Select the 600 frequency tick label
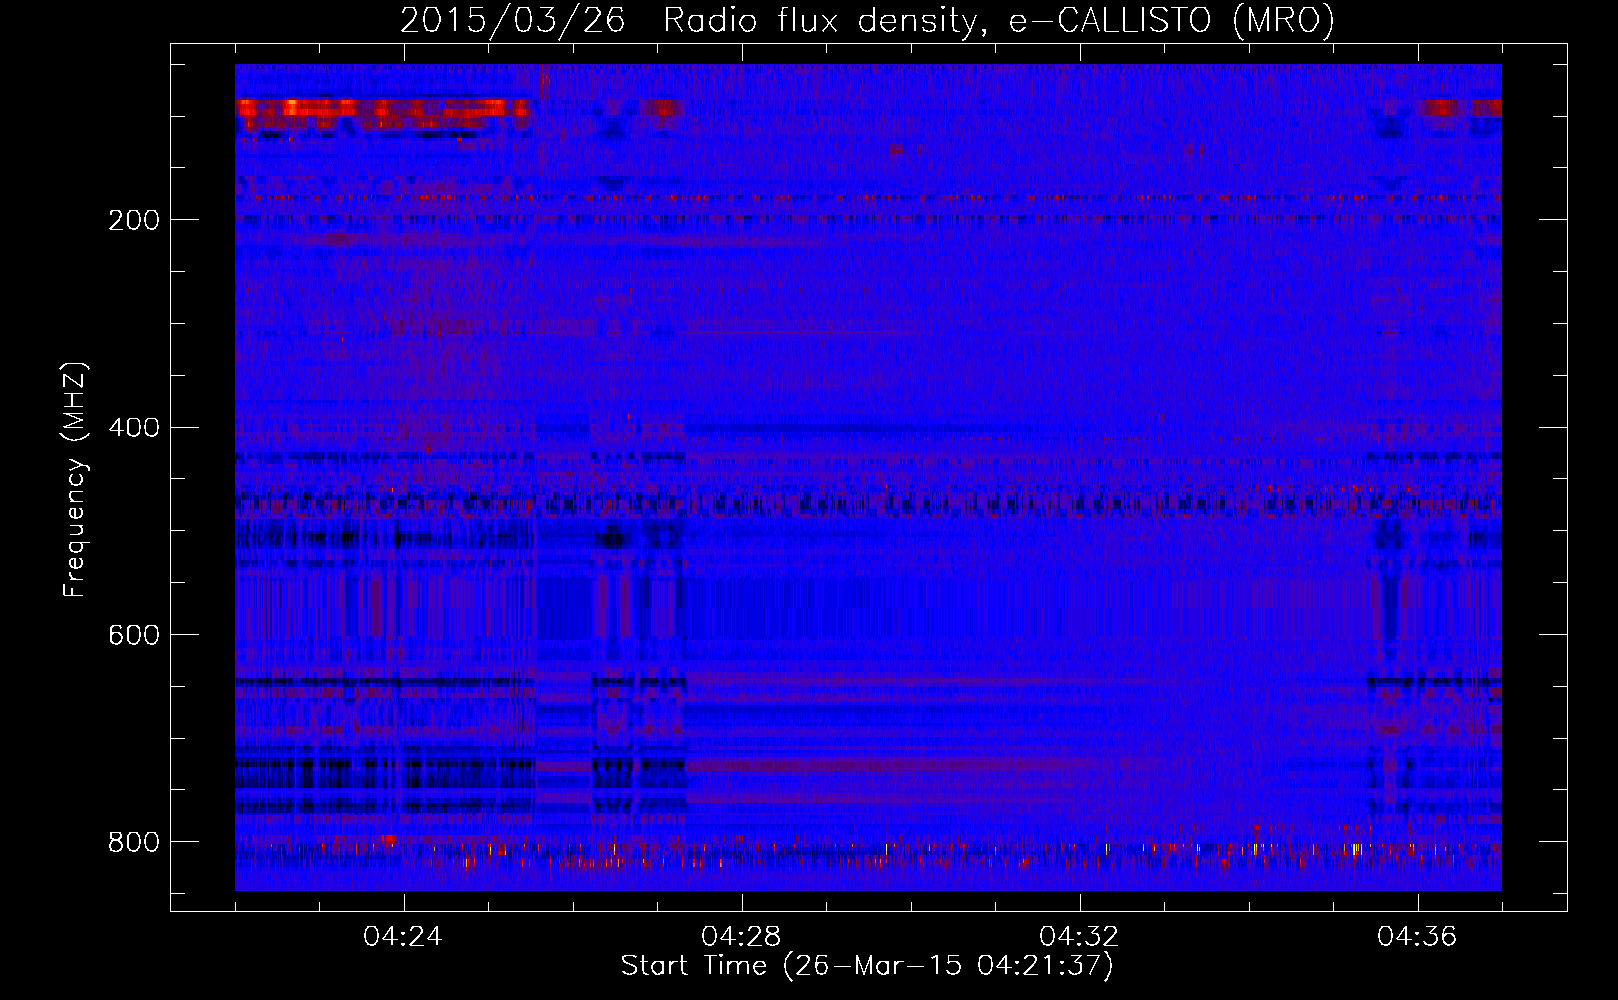1618x1000 pixels. tap(134, 635)
